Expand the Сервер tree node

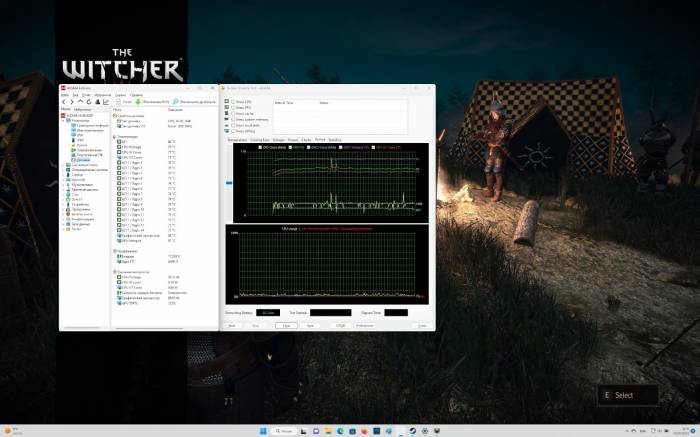63,175
